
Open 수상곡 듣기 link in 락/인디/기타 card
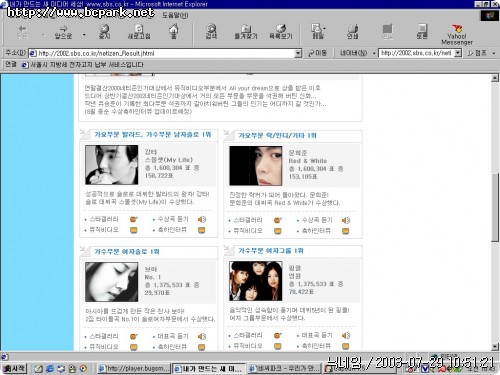(x=317, y=220)
